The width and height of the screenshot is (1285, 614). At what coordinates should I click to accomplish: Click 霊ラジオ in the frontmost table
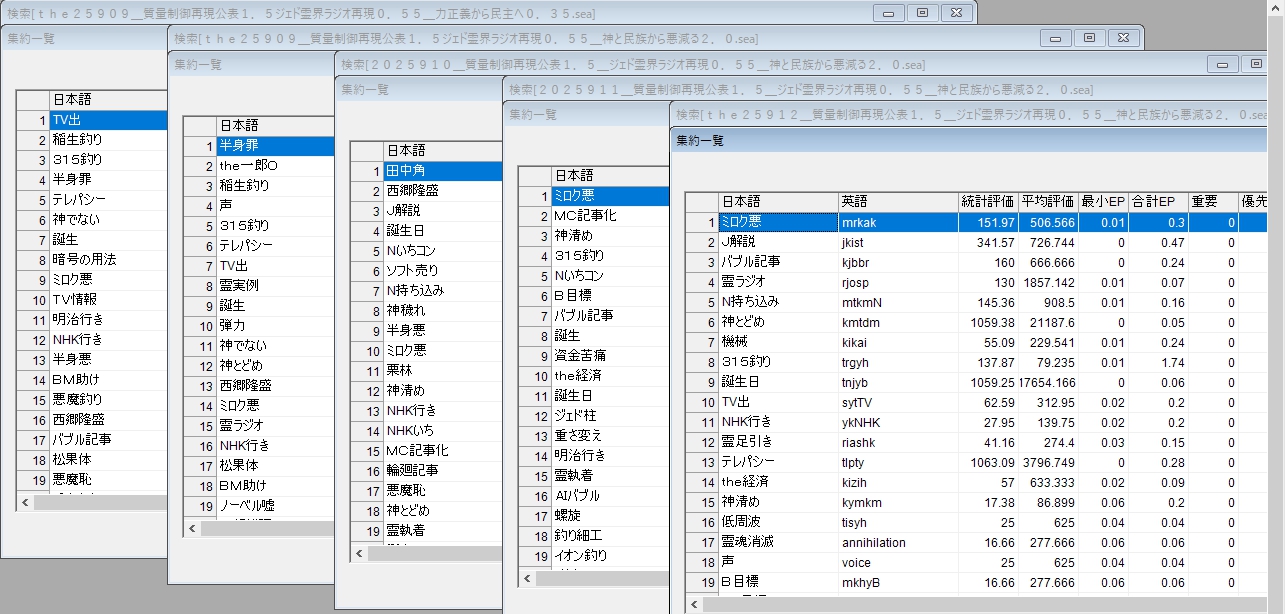[777, 282]
